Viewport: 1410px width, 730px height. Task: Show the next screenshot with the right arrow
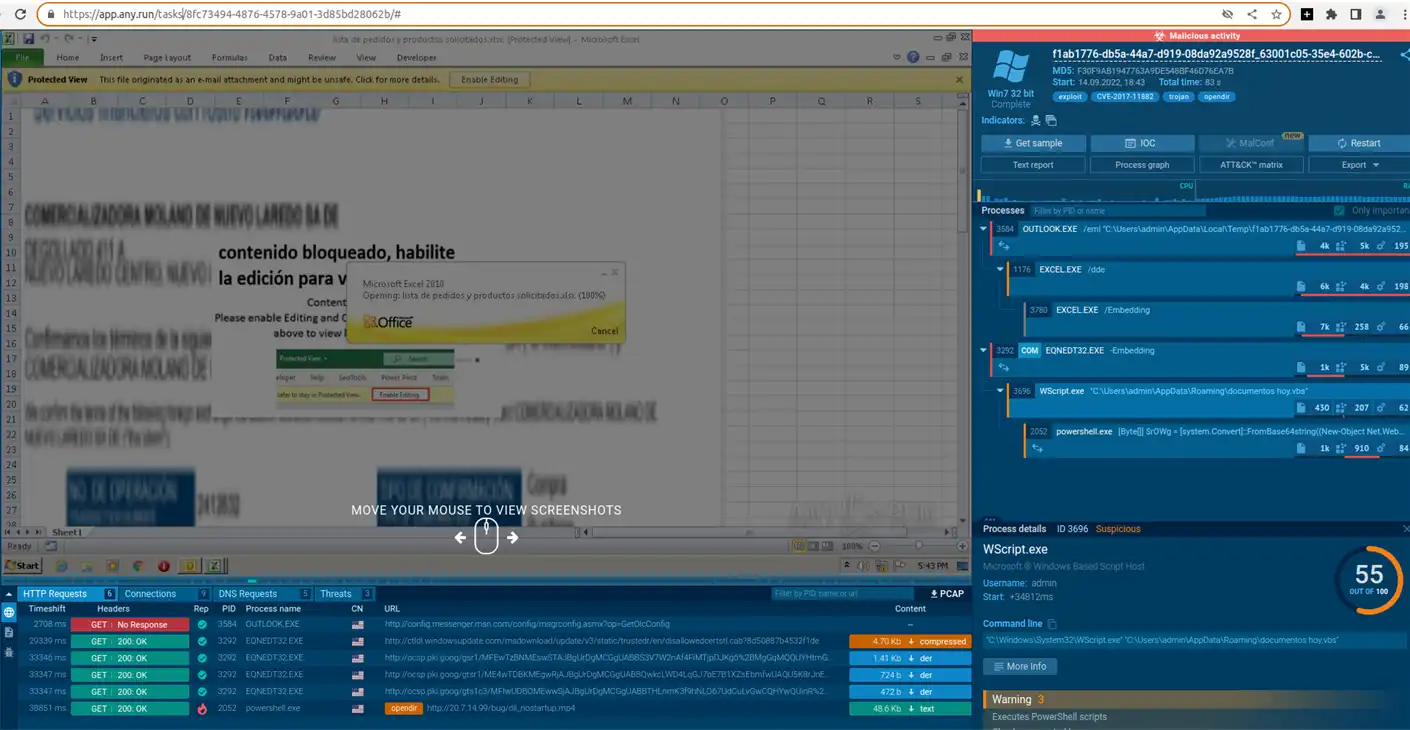click(x=513, y=538)
